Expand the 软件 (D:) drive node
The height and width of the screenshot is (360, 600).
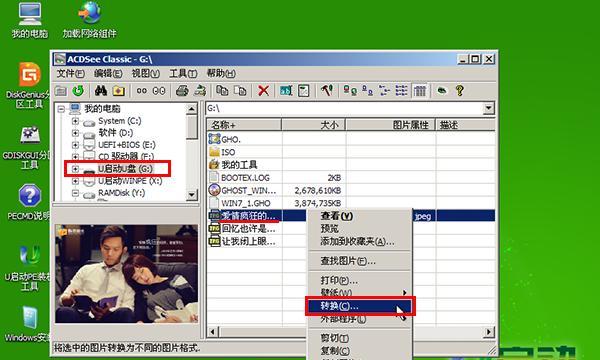75,133
